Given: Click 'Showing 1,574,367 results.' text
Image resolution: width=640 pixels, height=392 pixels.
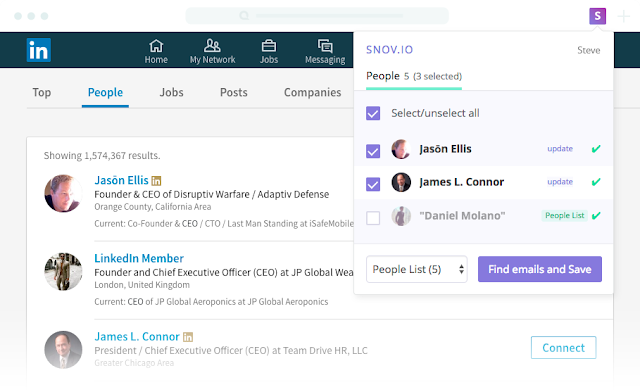Looking at the screenshot, I should tap(102, 156).
